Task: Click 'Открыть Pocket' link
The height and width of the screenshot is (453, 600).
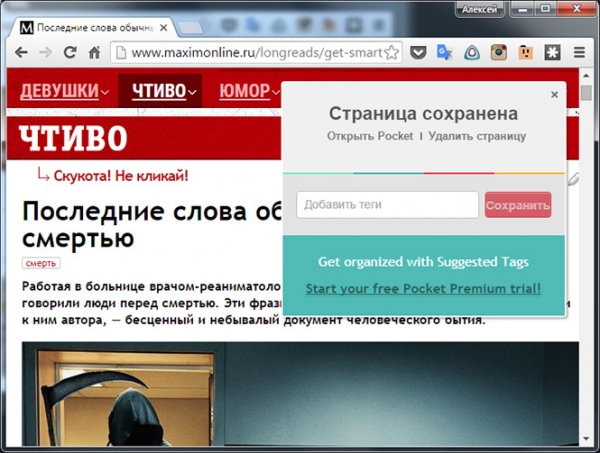Action: pyautogui.click(x=370, y=136)
